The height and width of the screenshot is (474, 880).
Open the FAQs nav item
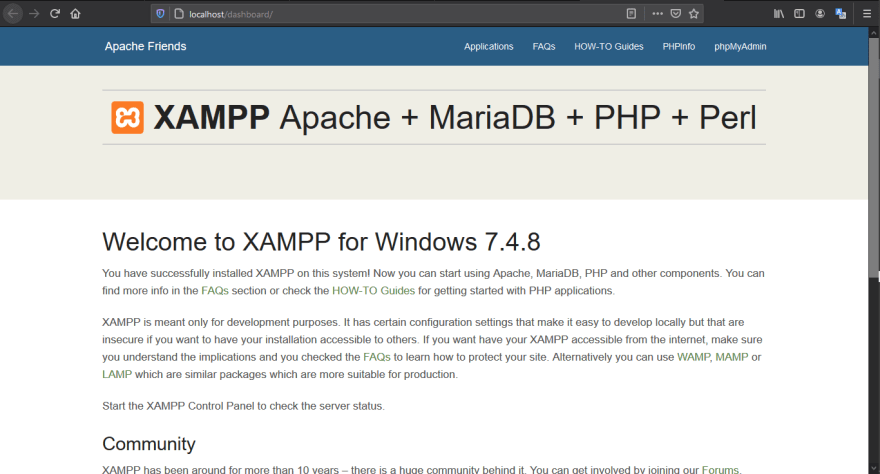[x=544, y=47]
